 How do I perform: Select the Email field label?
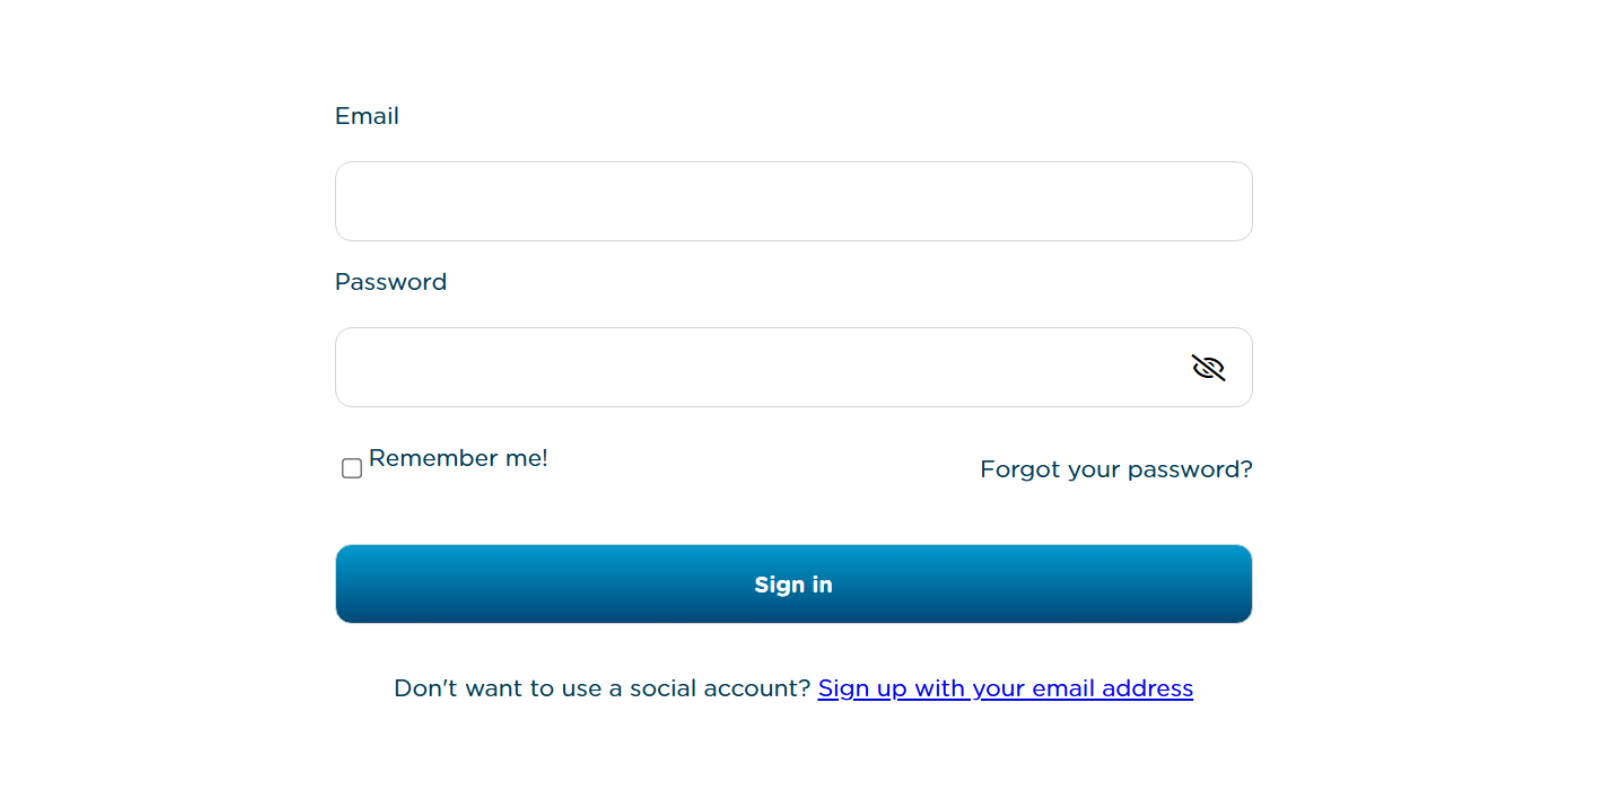(x=367, y=116)
